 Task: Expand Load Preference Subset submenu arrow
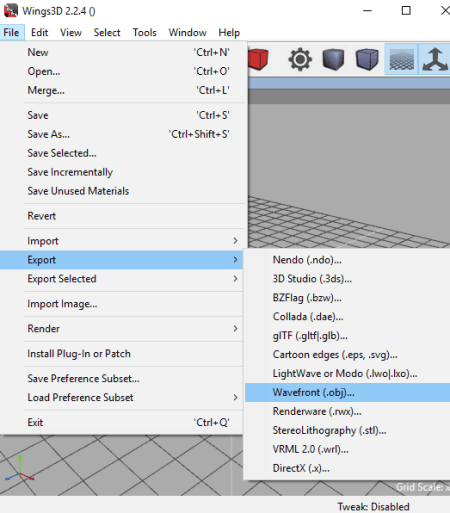point(235,397)
